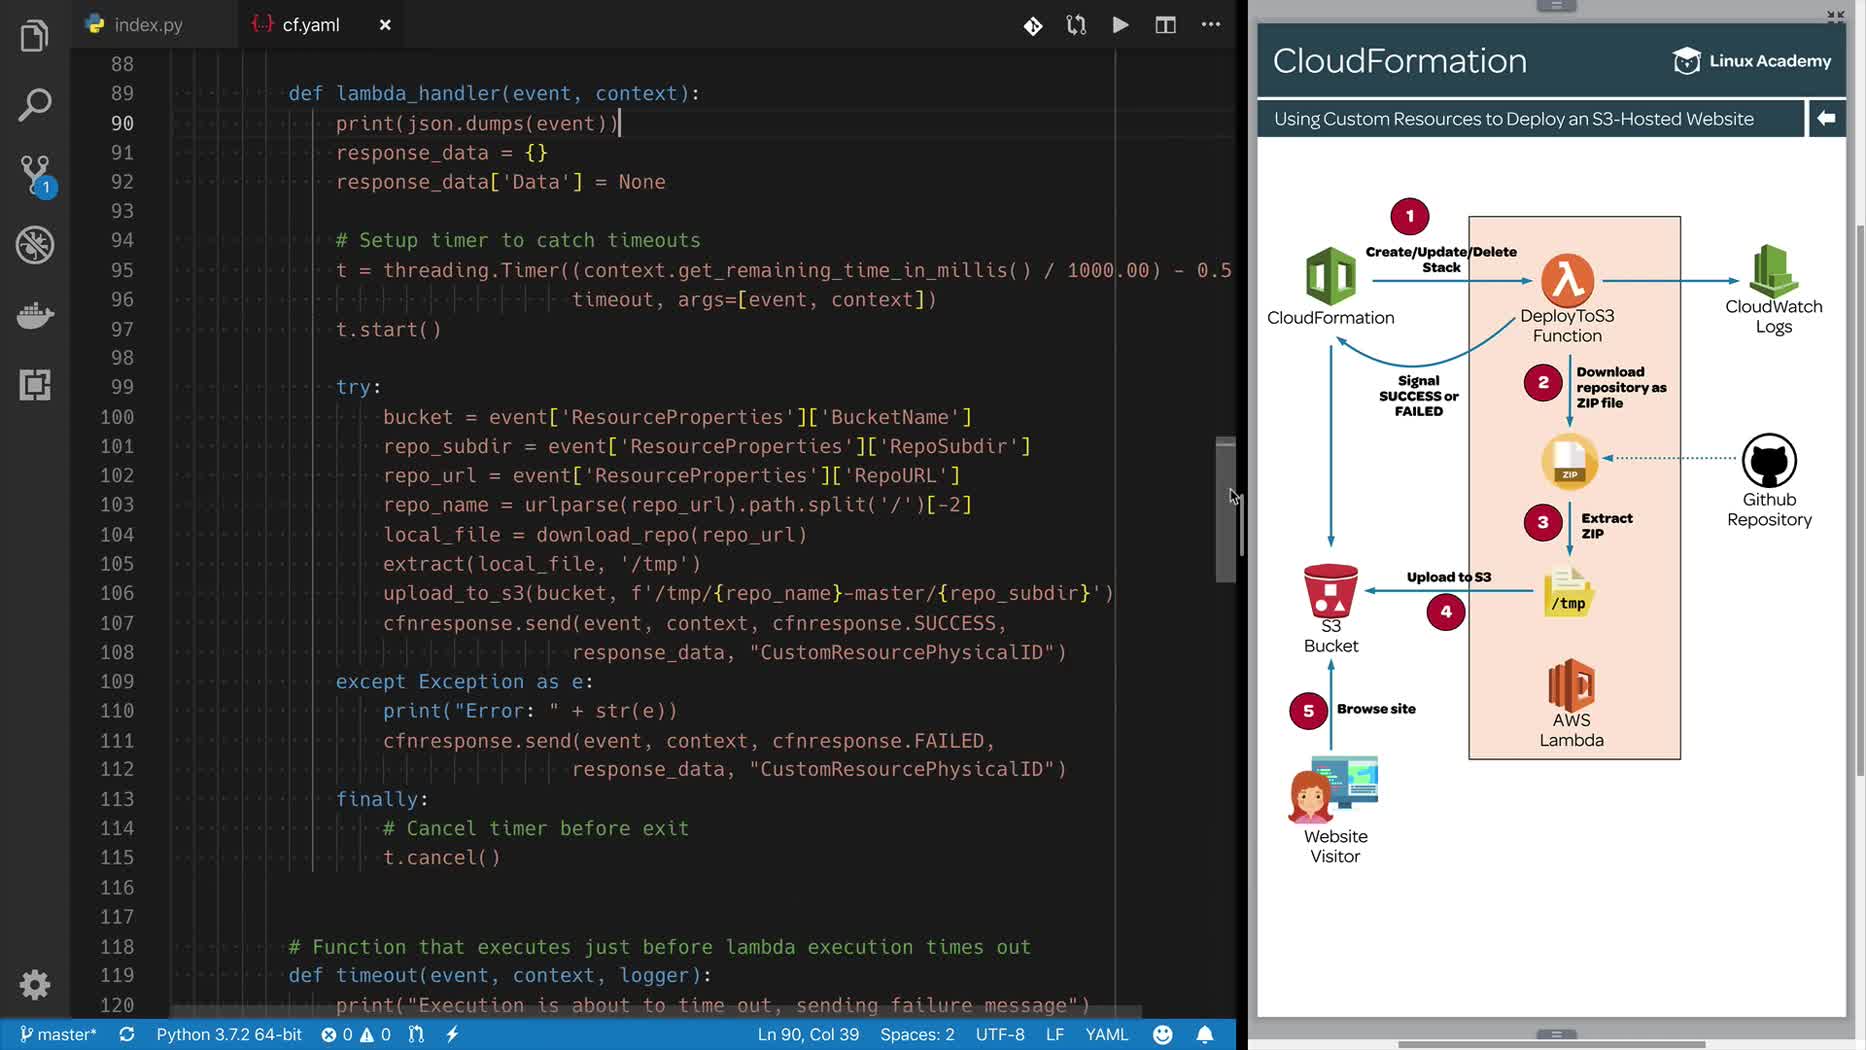Viewport: 1866px width, 1050px height.
Task: Open the Manage gear settings menu
Action: (x=35, y=985)
